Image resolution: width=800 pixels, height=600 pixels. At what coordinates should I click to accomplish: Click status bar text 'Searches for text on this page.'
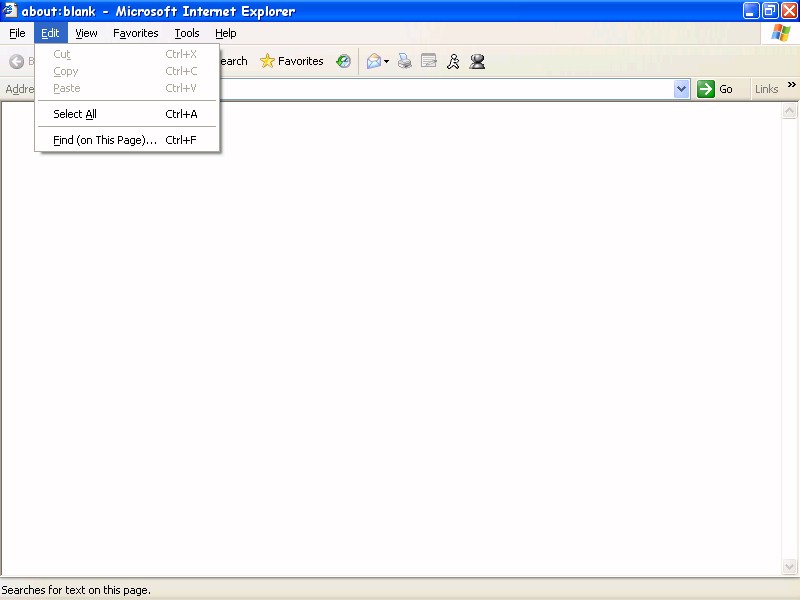coord(76,590)
